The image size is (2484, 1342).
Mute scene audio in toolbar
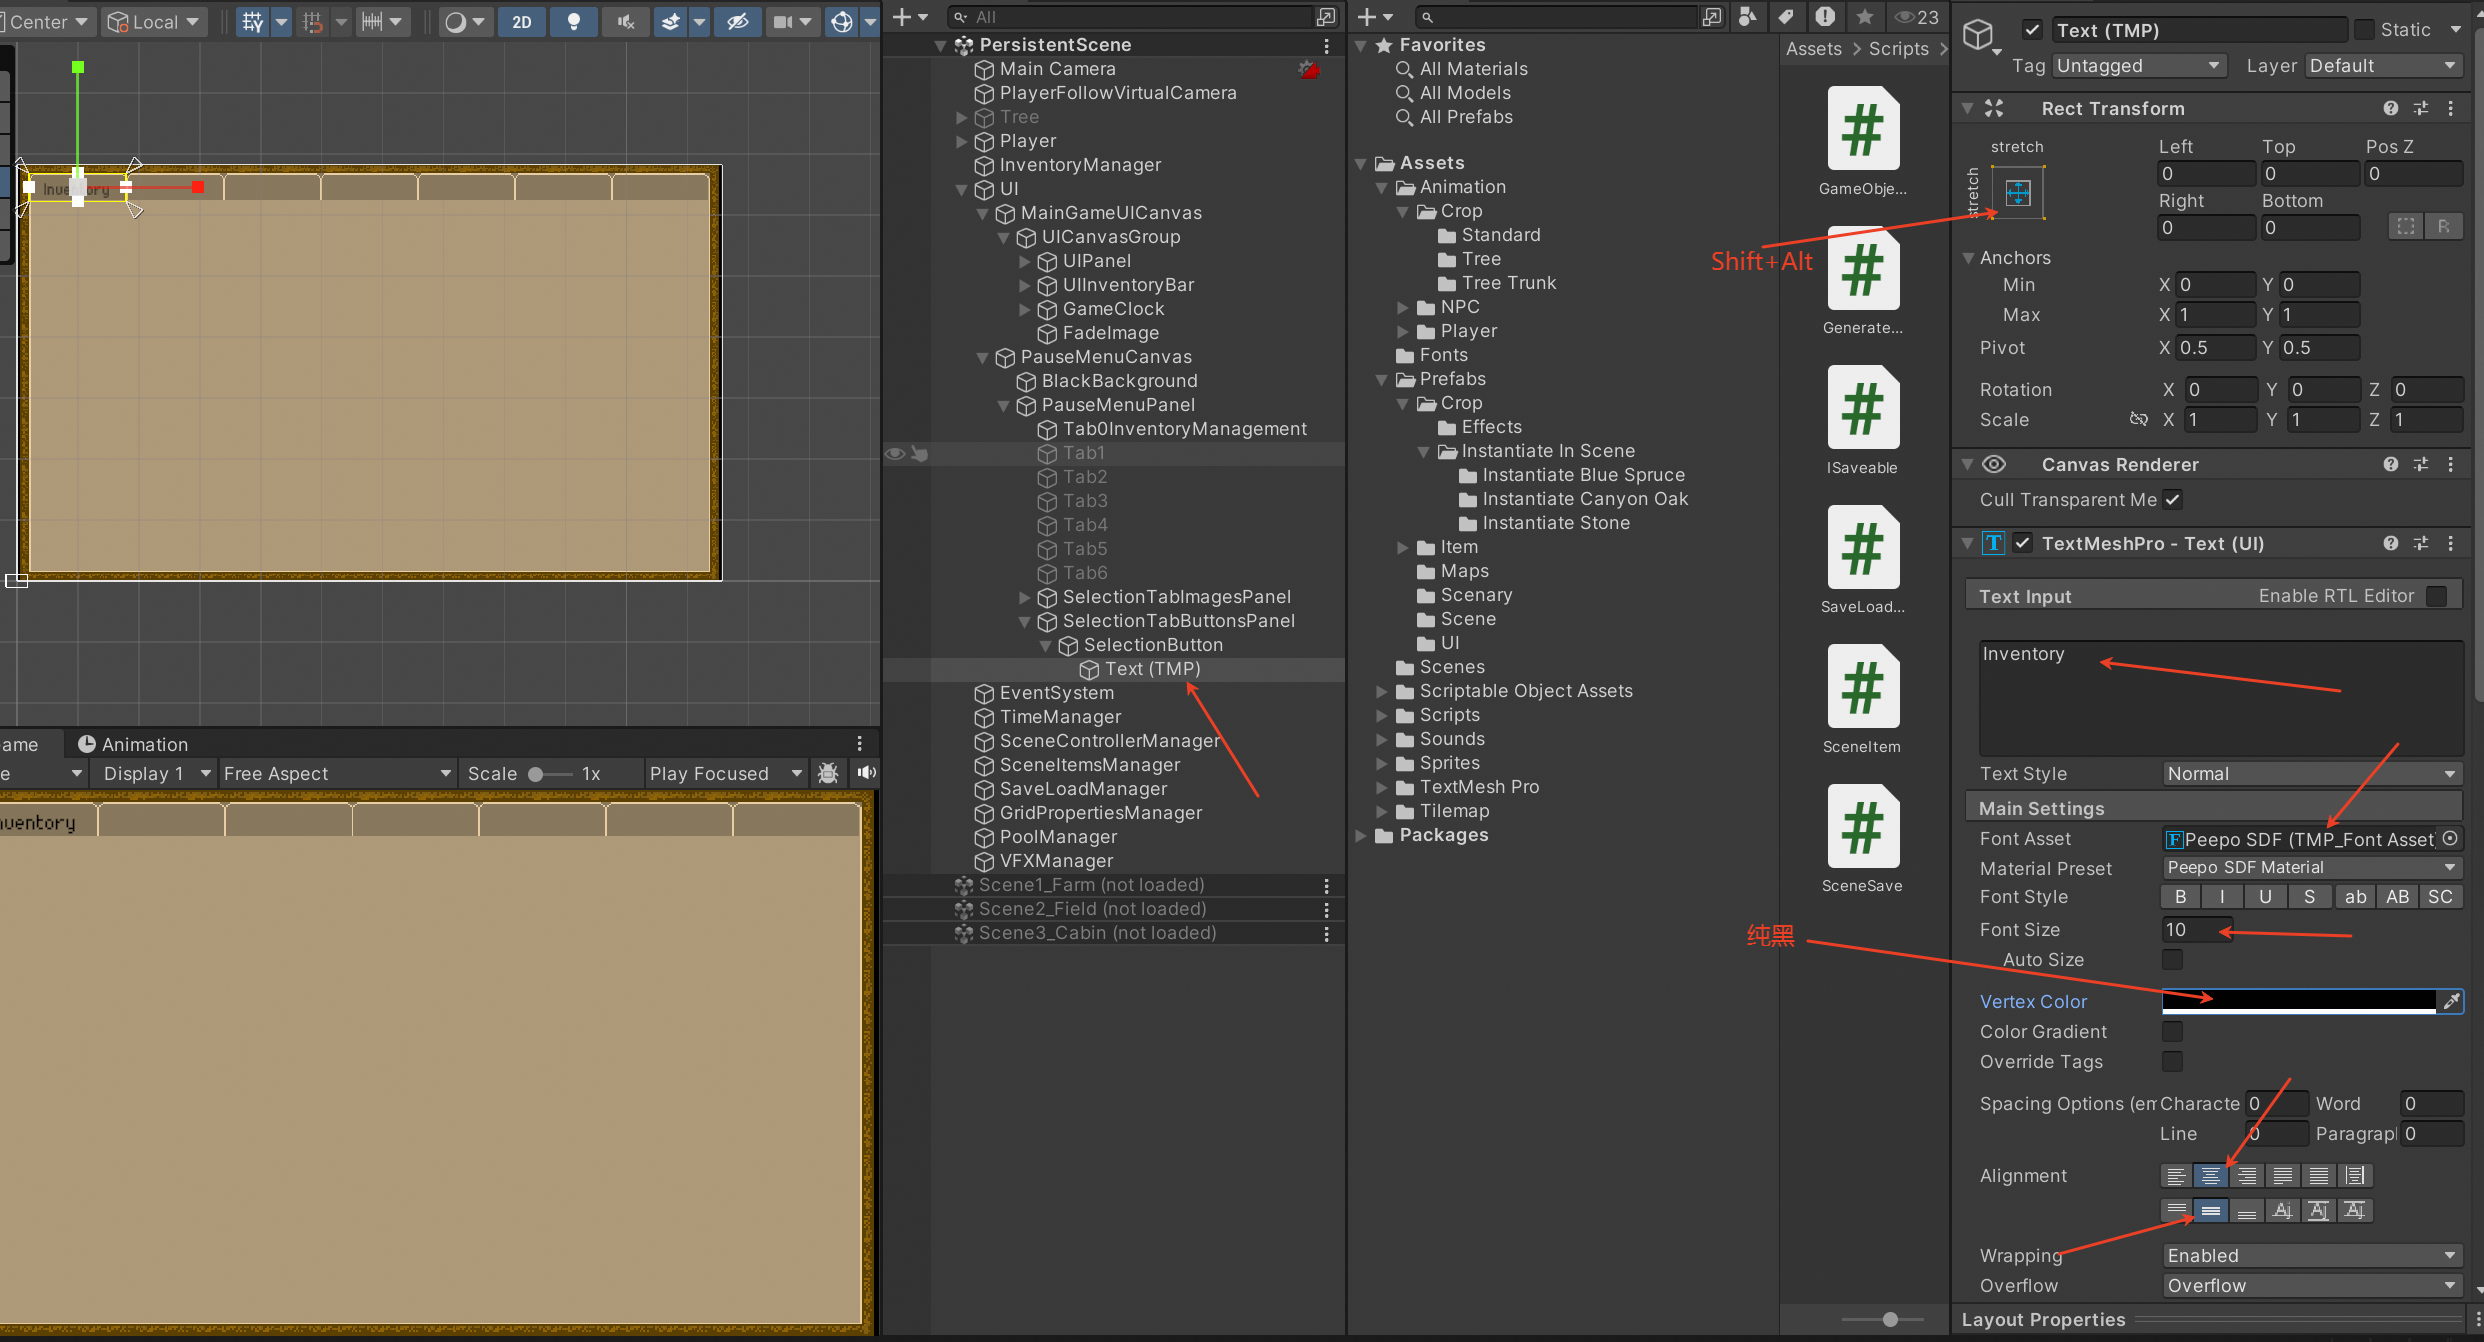[x=626, y=21]
